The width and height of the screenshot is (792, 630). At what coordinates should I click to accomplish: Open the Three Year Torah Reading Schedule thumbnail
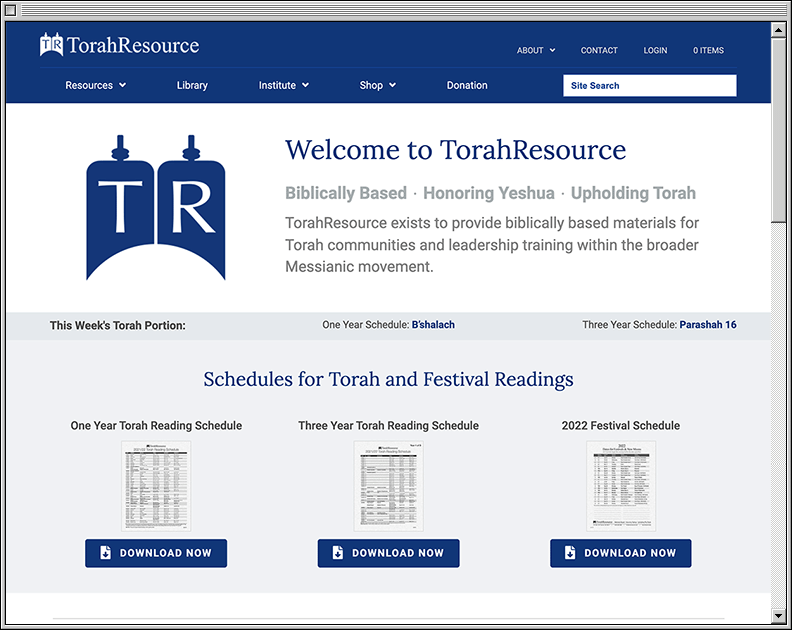388,486
